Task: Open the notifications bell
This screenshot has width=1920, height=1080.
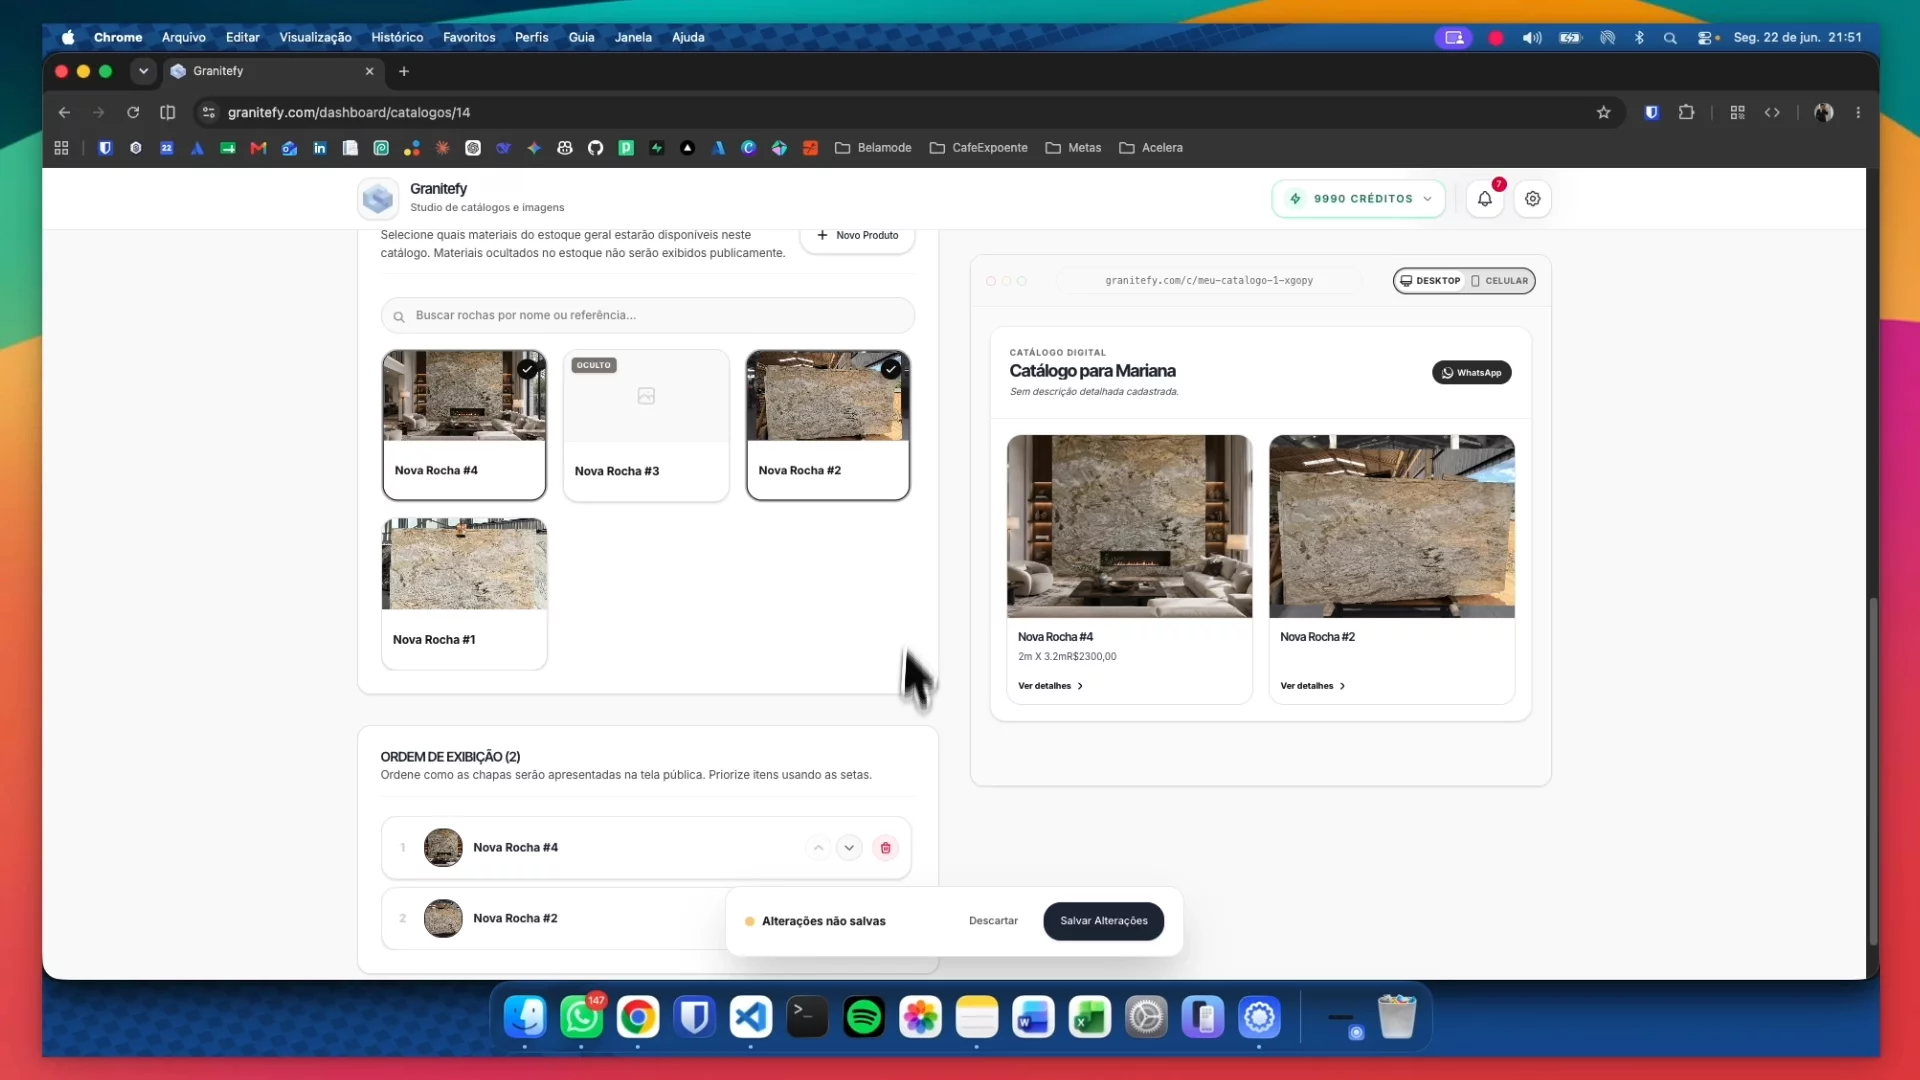Action: click(x=1485, y=199)
